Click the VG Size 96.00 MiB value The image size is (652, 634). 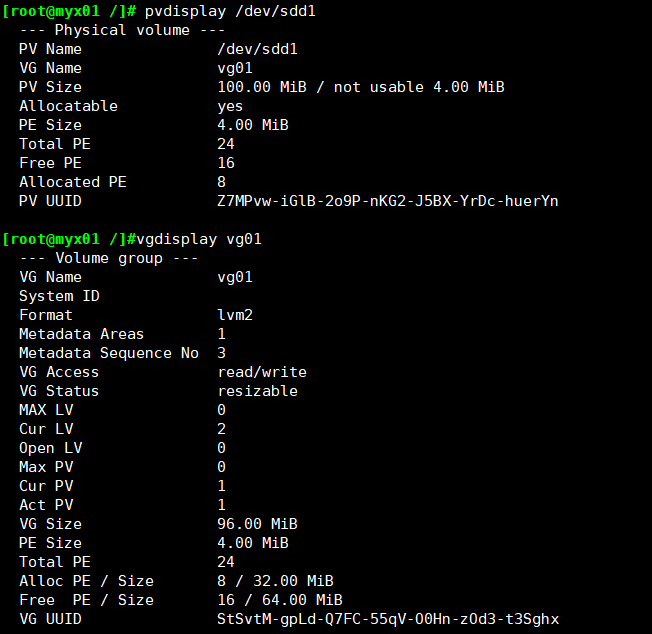(x=257, y=524)
